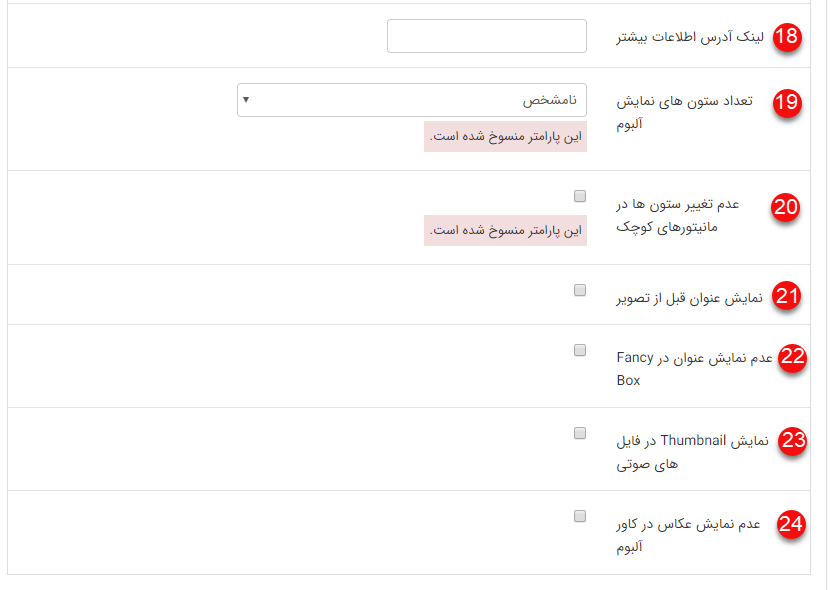Check نمایش عنوان قبل از تصویر

pyautogui.click(x=580, y=290)
